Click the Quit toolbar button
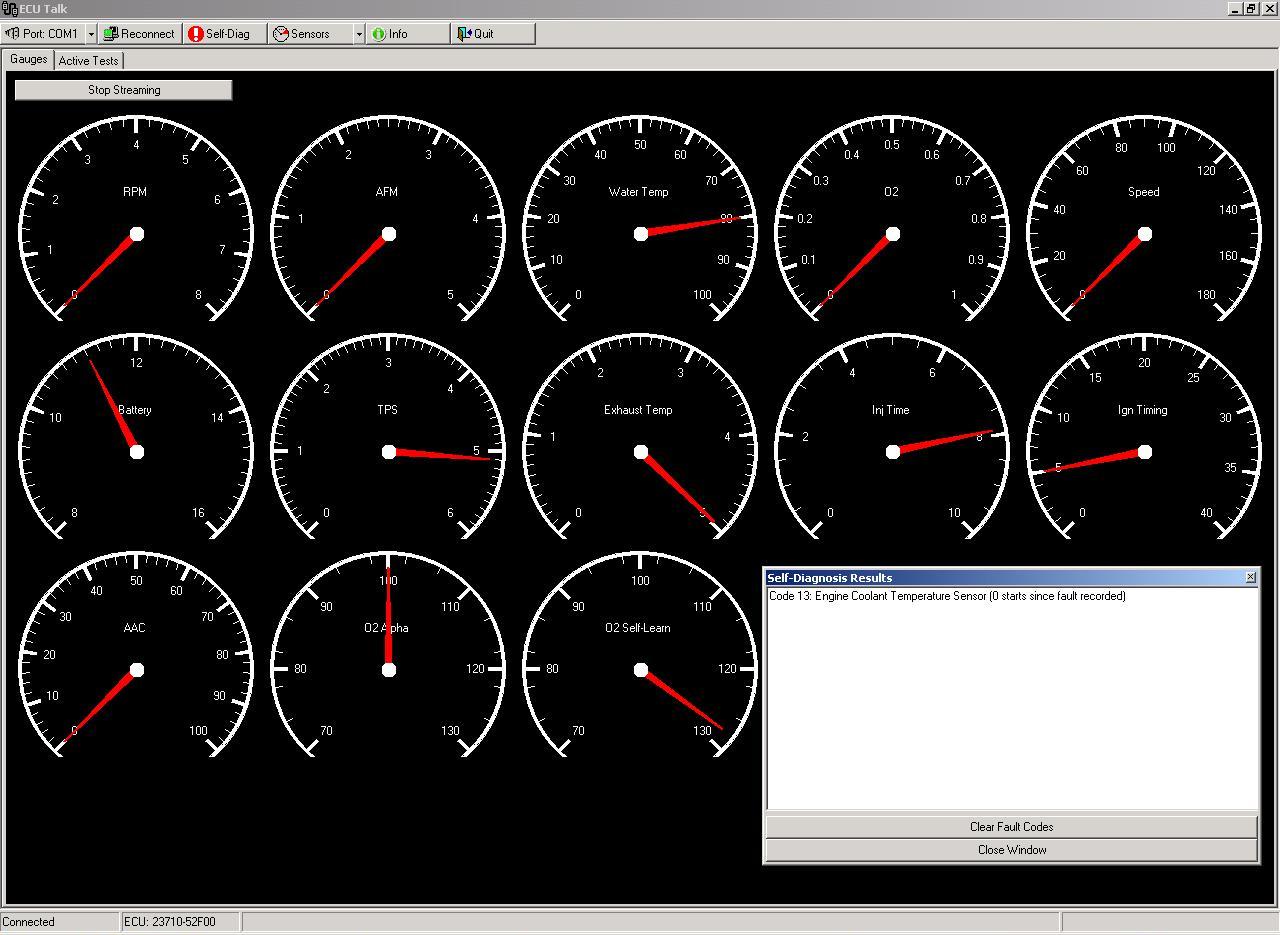This screenshot has height=935, width=1280. [x=492, y=34]
